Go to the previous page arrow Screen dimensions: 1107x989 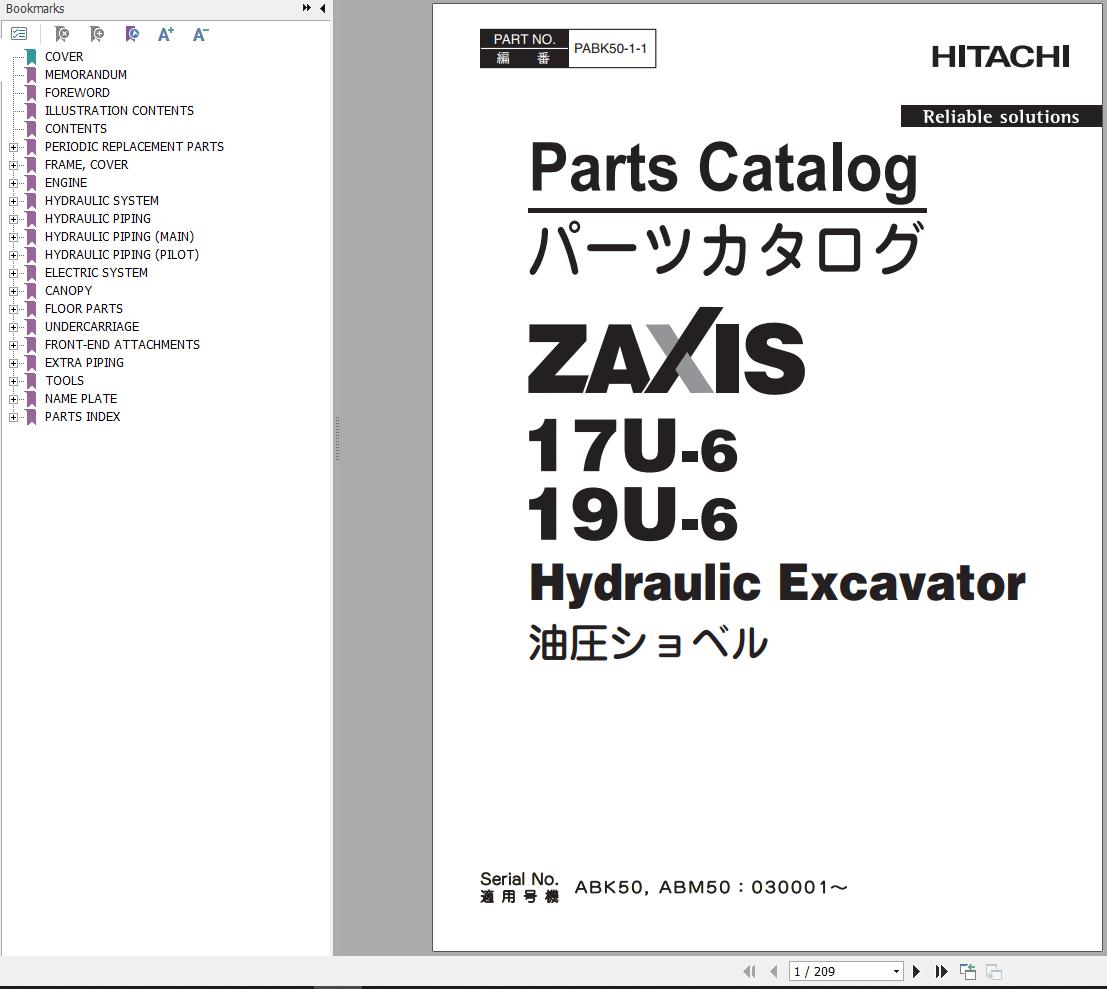pyautogui.click(x=774, y=971)
